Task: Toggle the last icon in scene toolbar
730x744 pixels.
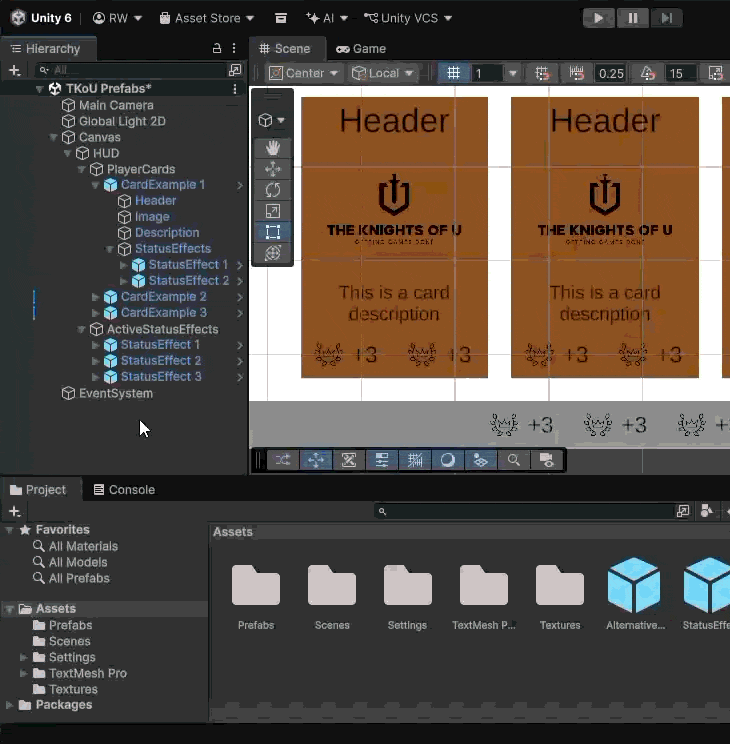Action: tap(715, 73)
